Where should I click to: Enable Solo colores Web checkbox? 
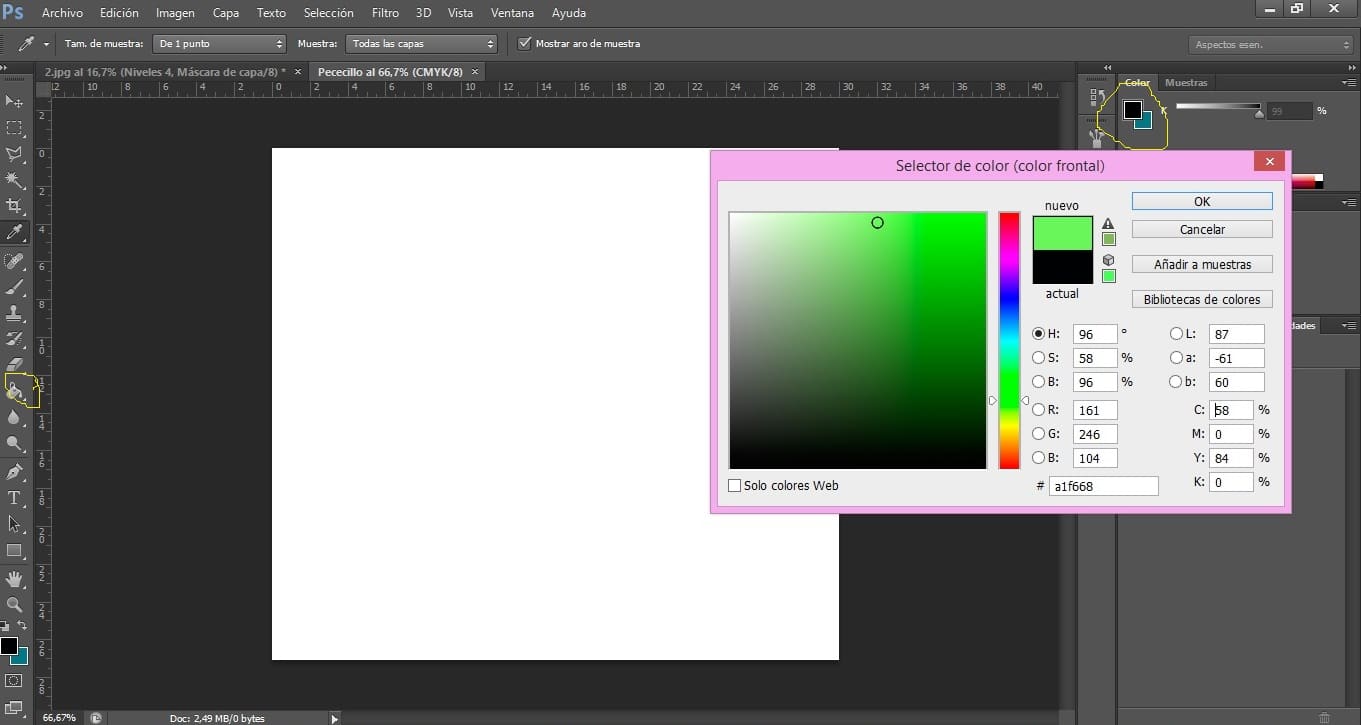[735, 486]
